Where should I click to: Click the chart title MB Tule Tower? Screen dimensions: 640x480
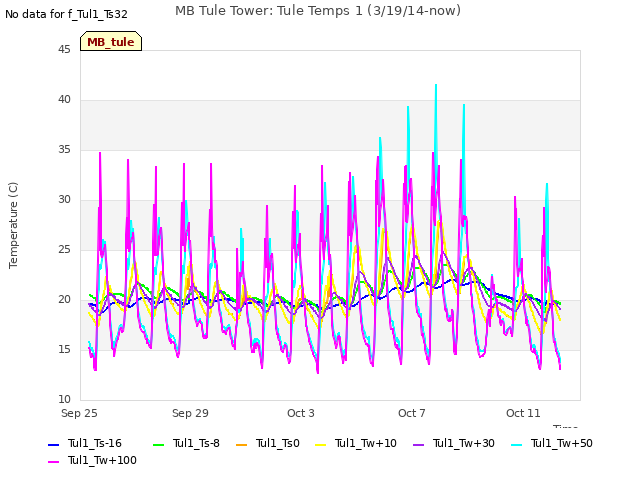(x=318, y=11)
